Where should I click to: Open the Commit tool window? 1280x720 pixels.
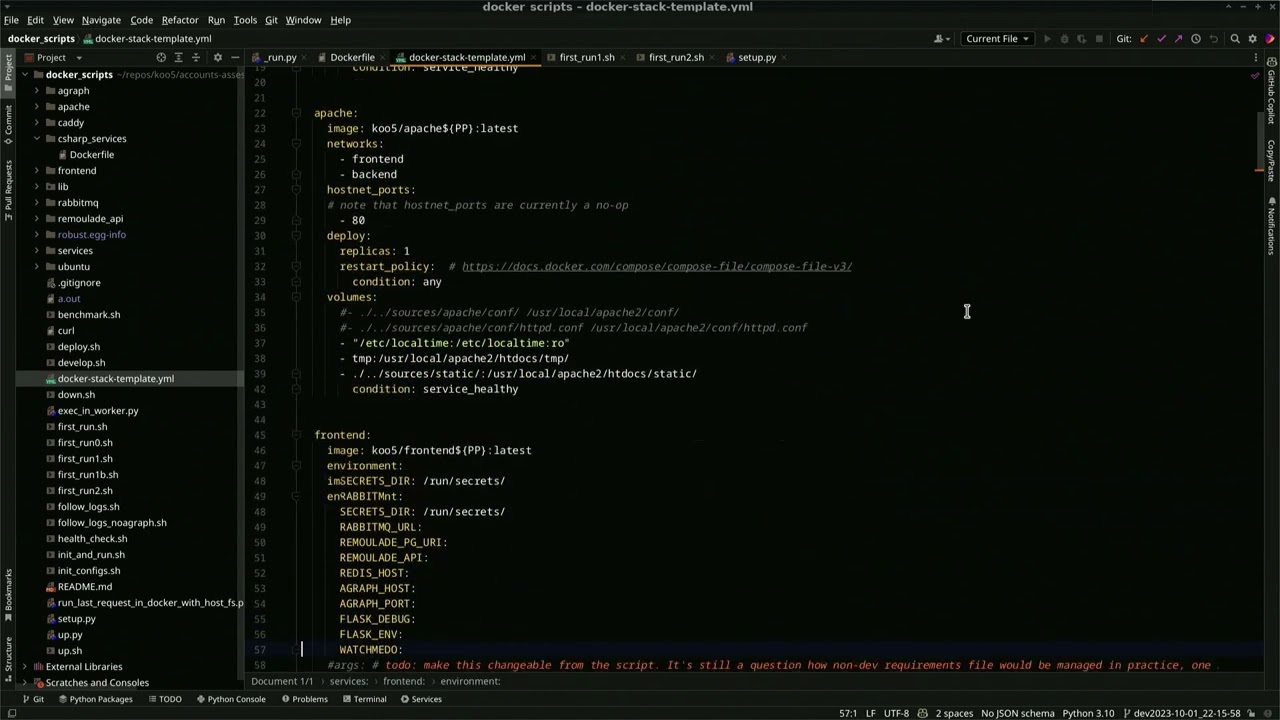click(x=8, y=126)
